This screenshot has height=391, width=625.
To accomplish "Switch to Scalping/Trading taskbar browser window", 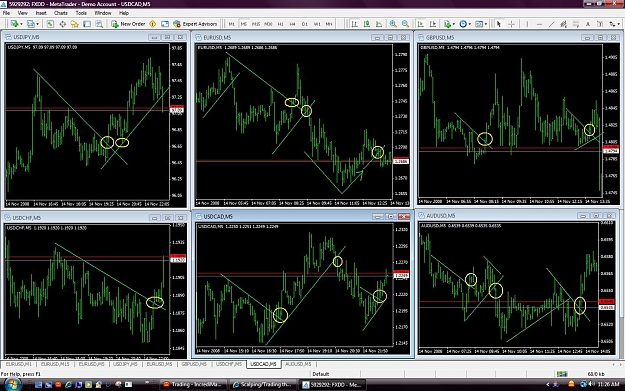I will click(x=263, y=384).
